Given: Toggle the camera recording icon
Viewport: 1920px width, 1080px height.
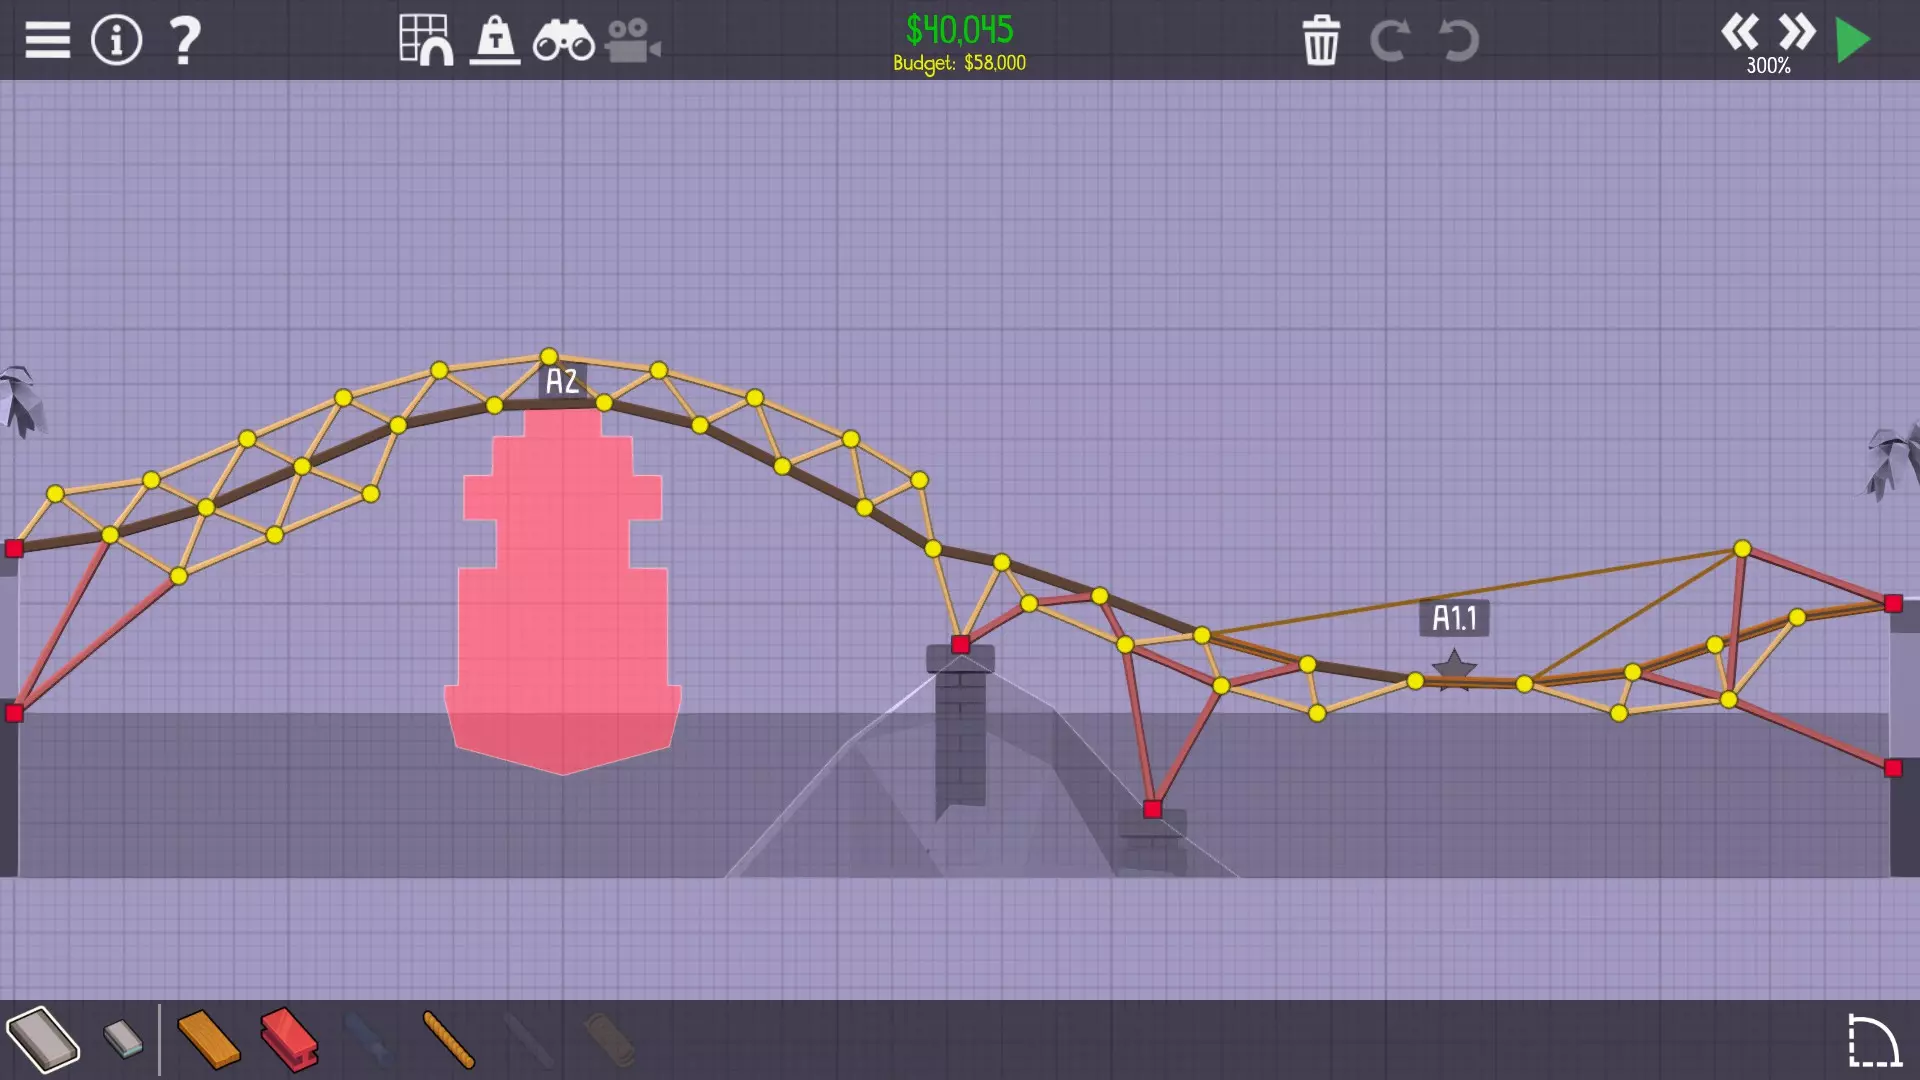Looking at the screenshot, I should (632, 41).
